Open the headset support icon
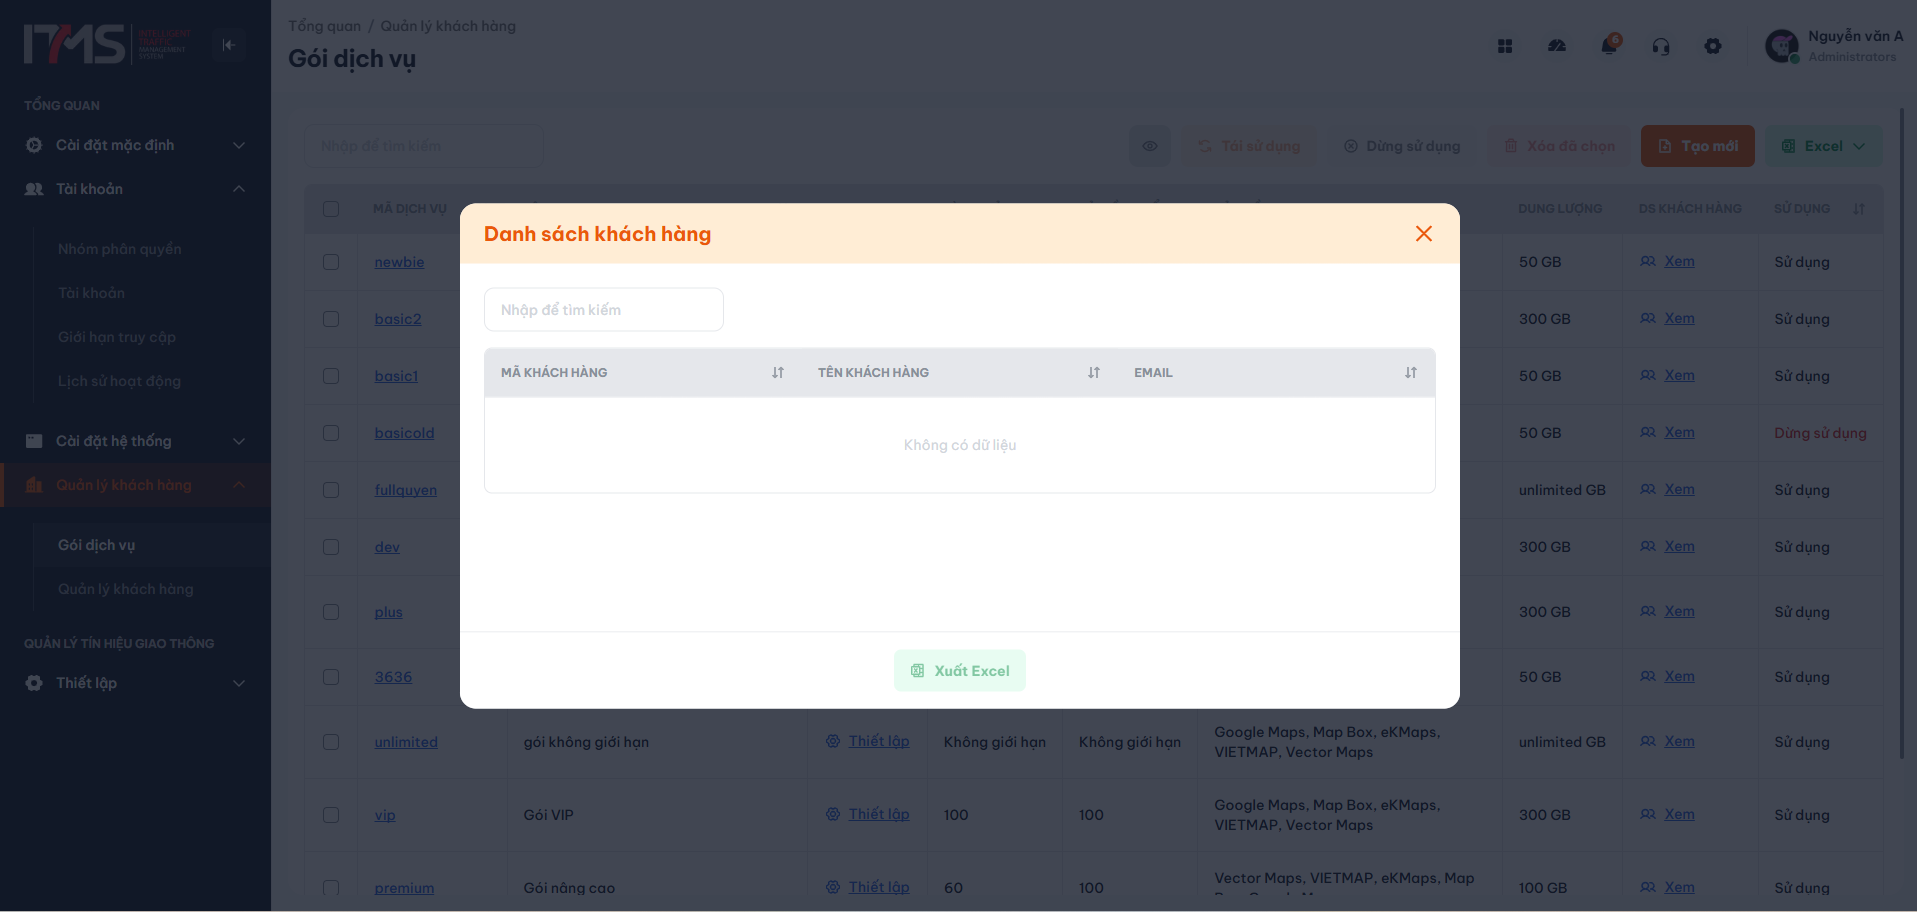 pyautogui.click(x=1661, y=46)
